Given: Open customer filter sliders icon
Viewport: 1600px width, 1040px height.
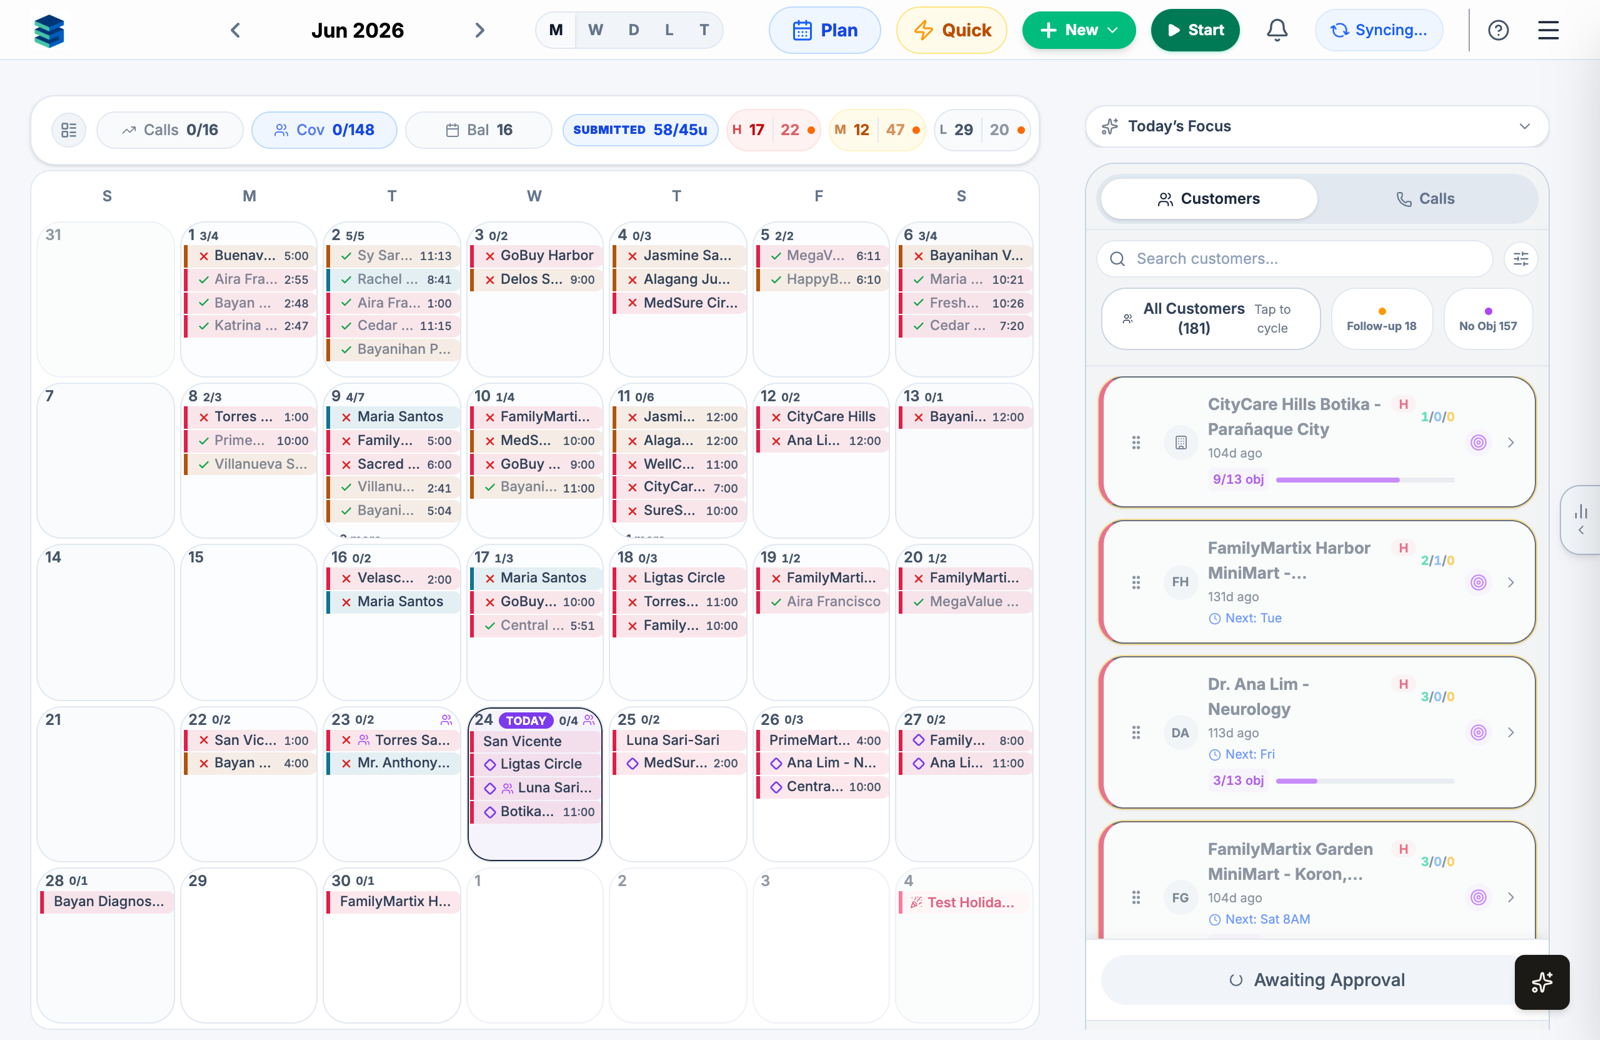Looking at the screenshot, I should [1521, 259].
